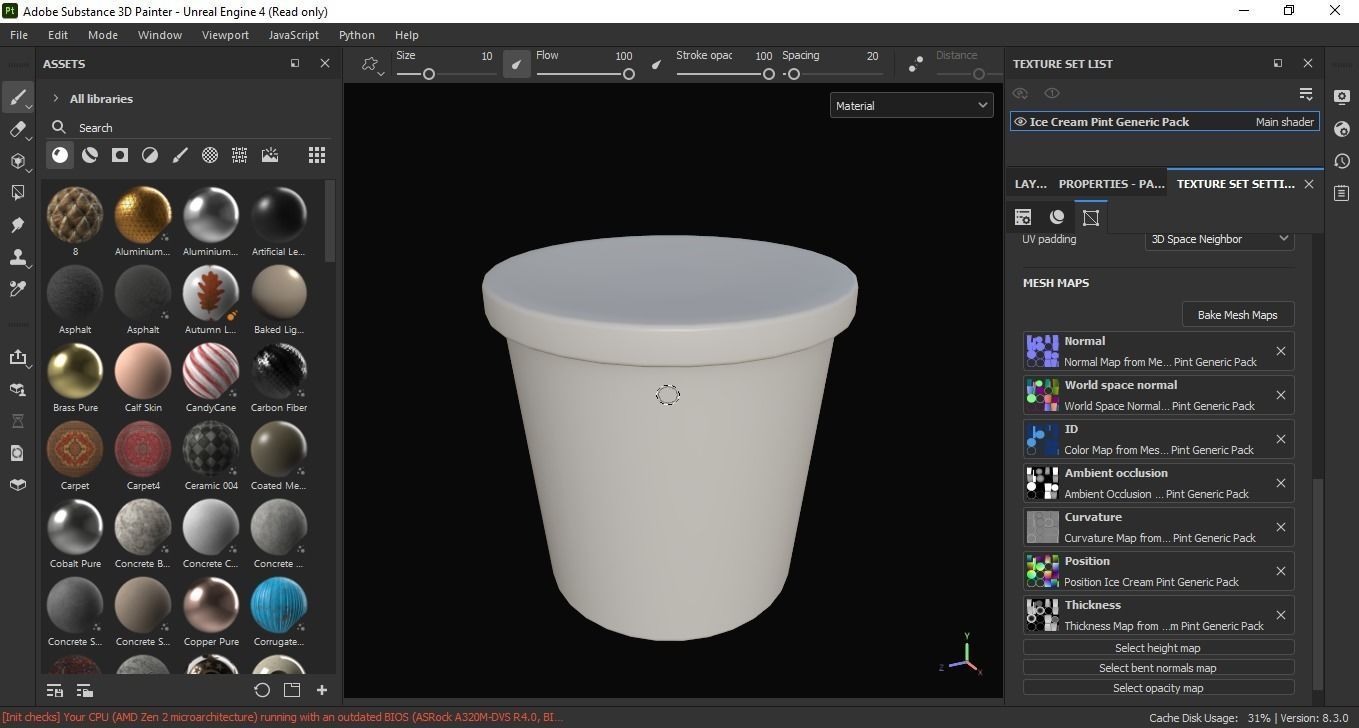Open Shader settings from right sidebar
Screen dimensions: 1359x728
point(1342,129)
